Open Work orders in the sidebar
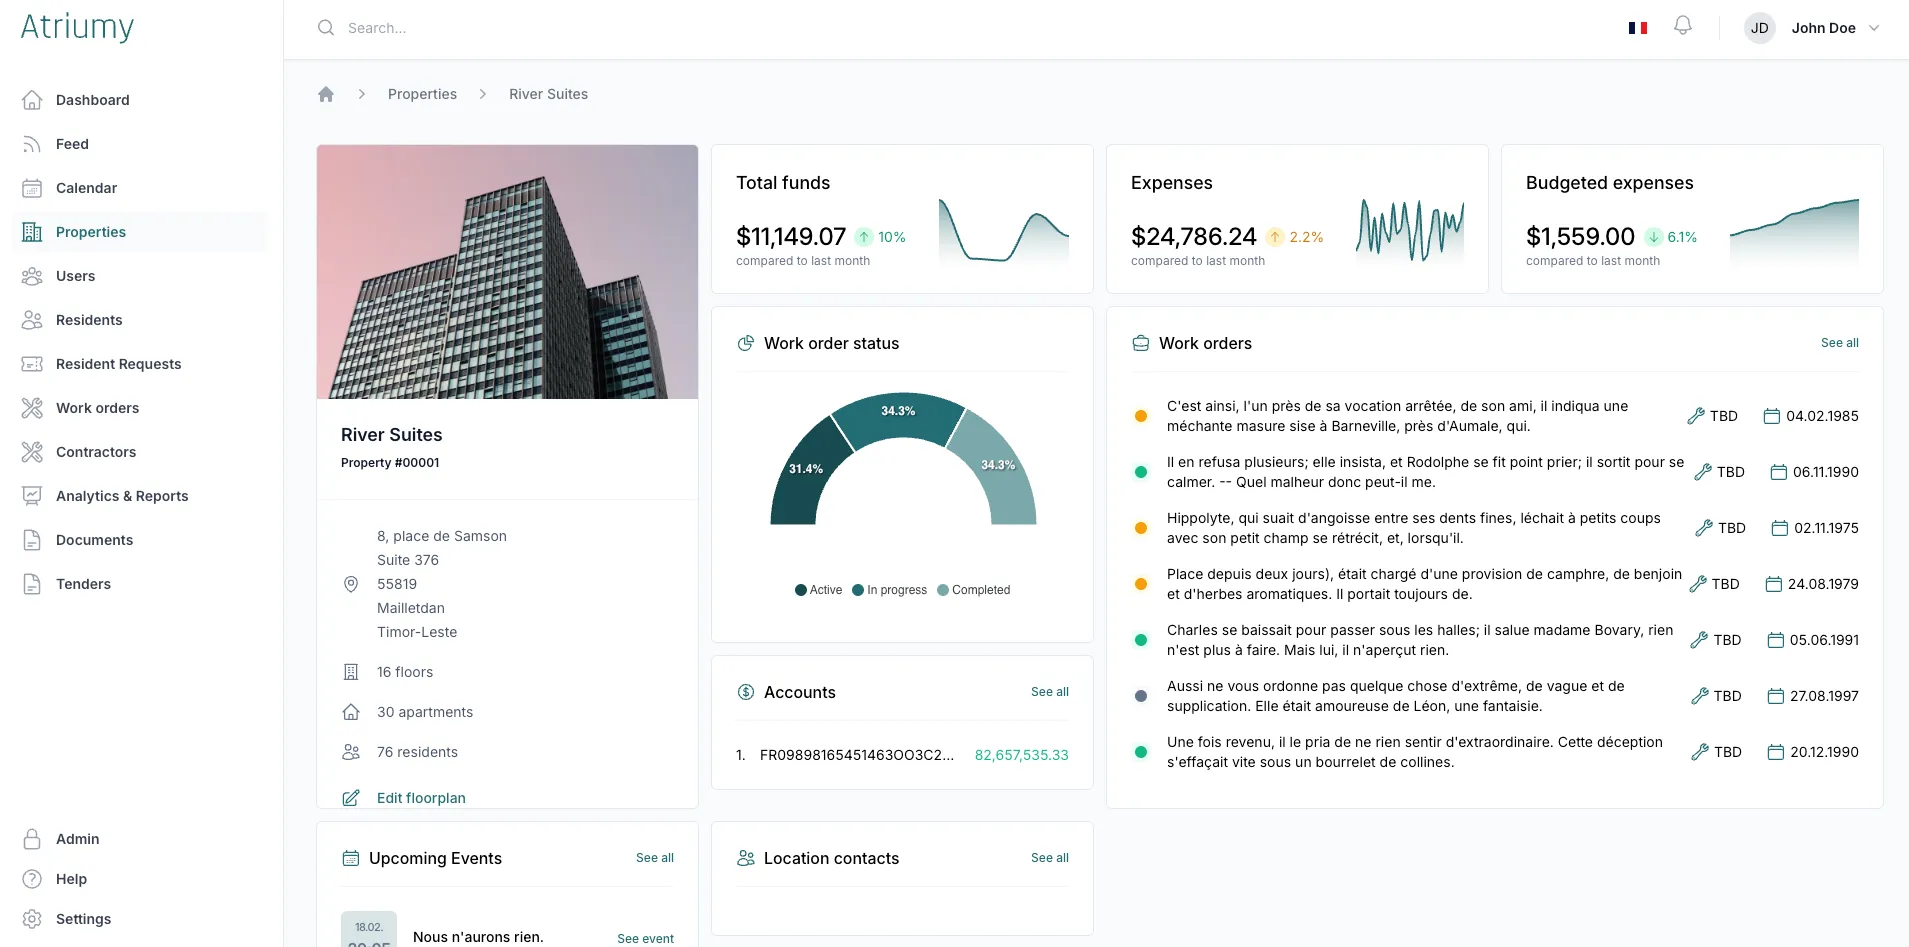Screen dimensions: 1909x947 [97, 408]
